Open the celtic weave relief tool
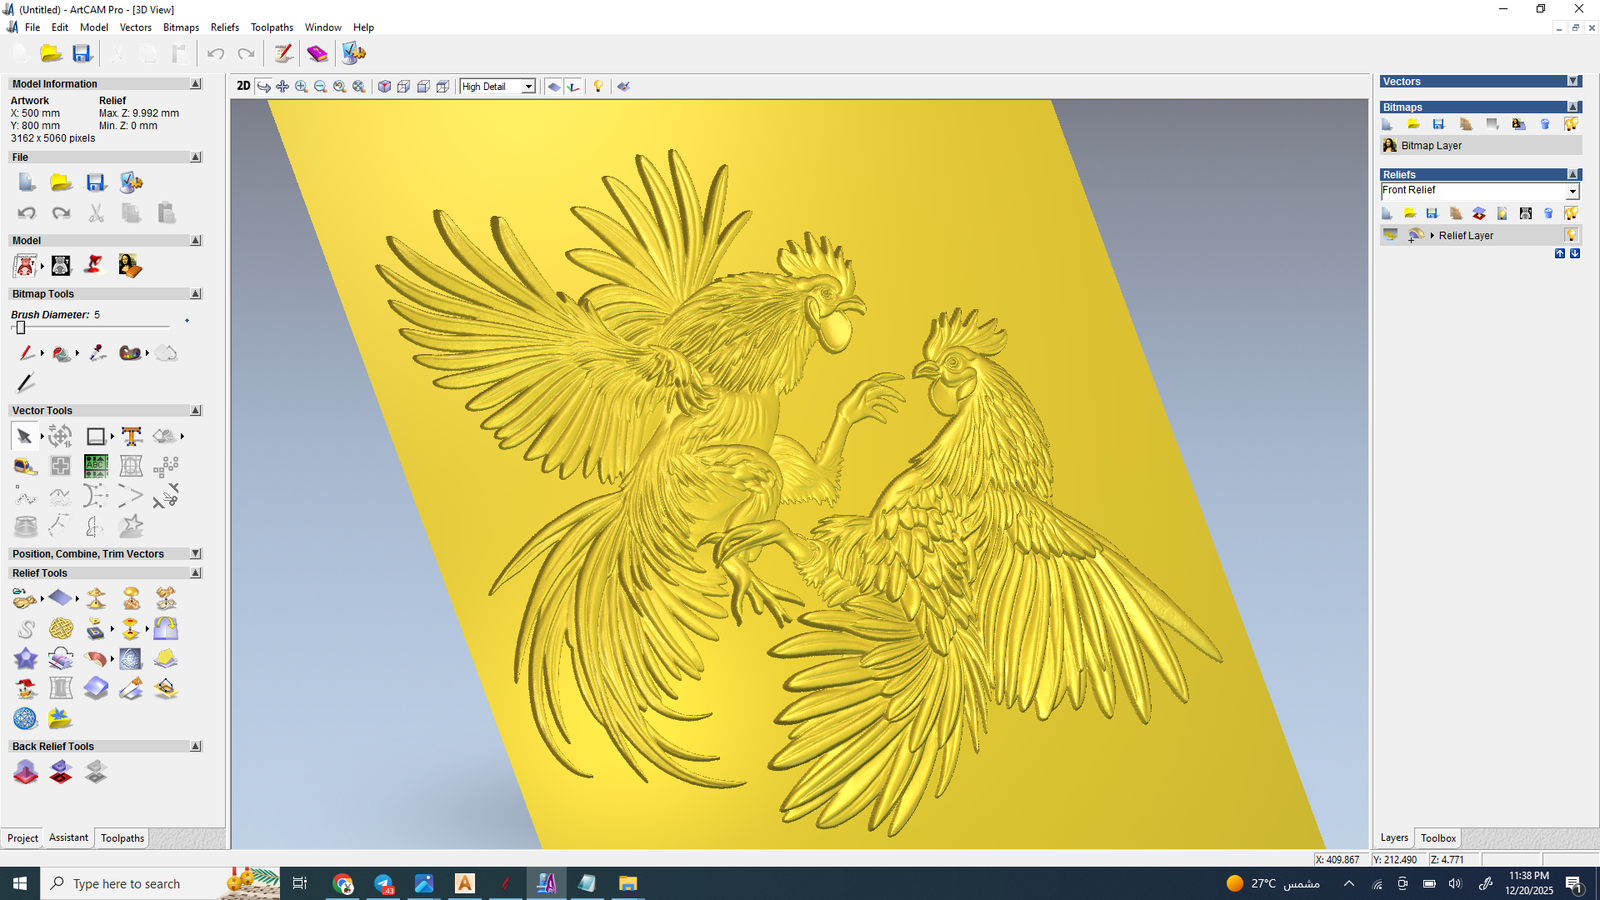This screenshot has width=1600, height=900. click(61, 628)
